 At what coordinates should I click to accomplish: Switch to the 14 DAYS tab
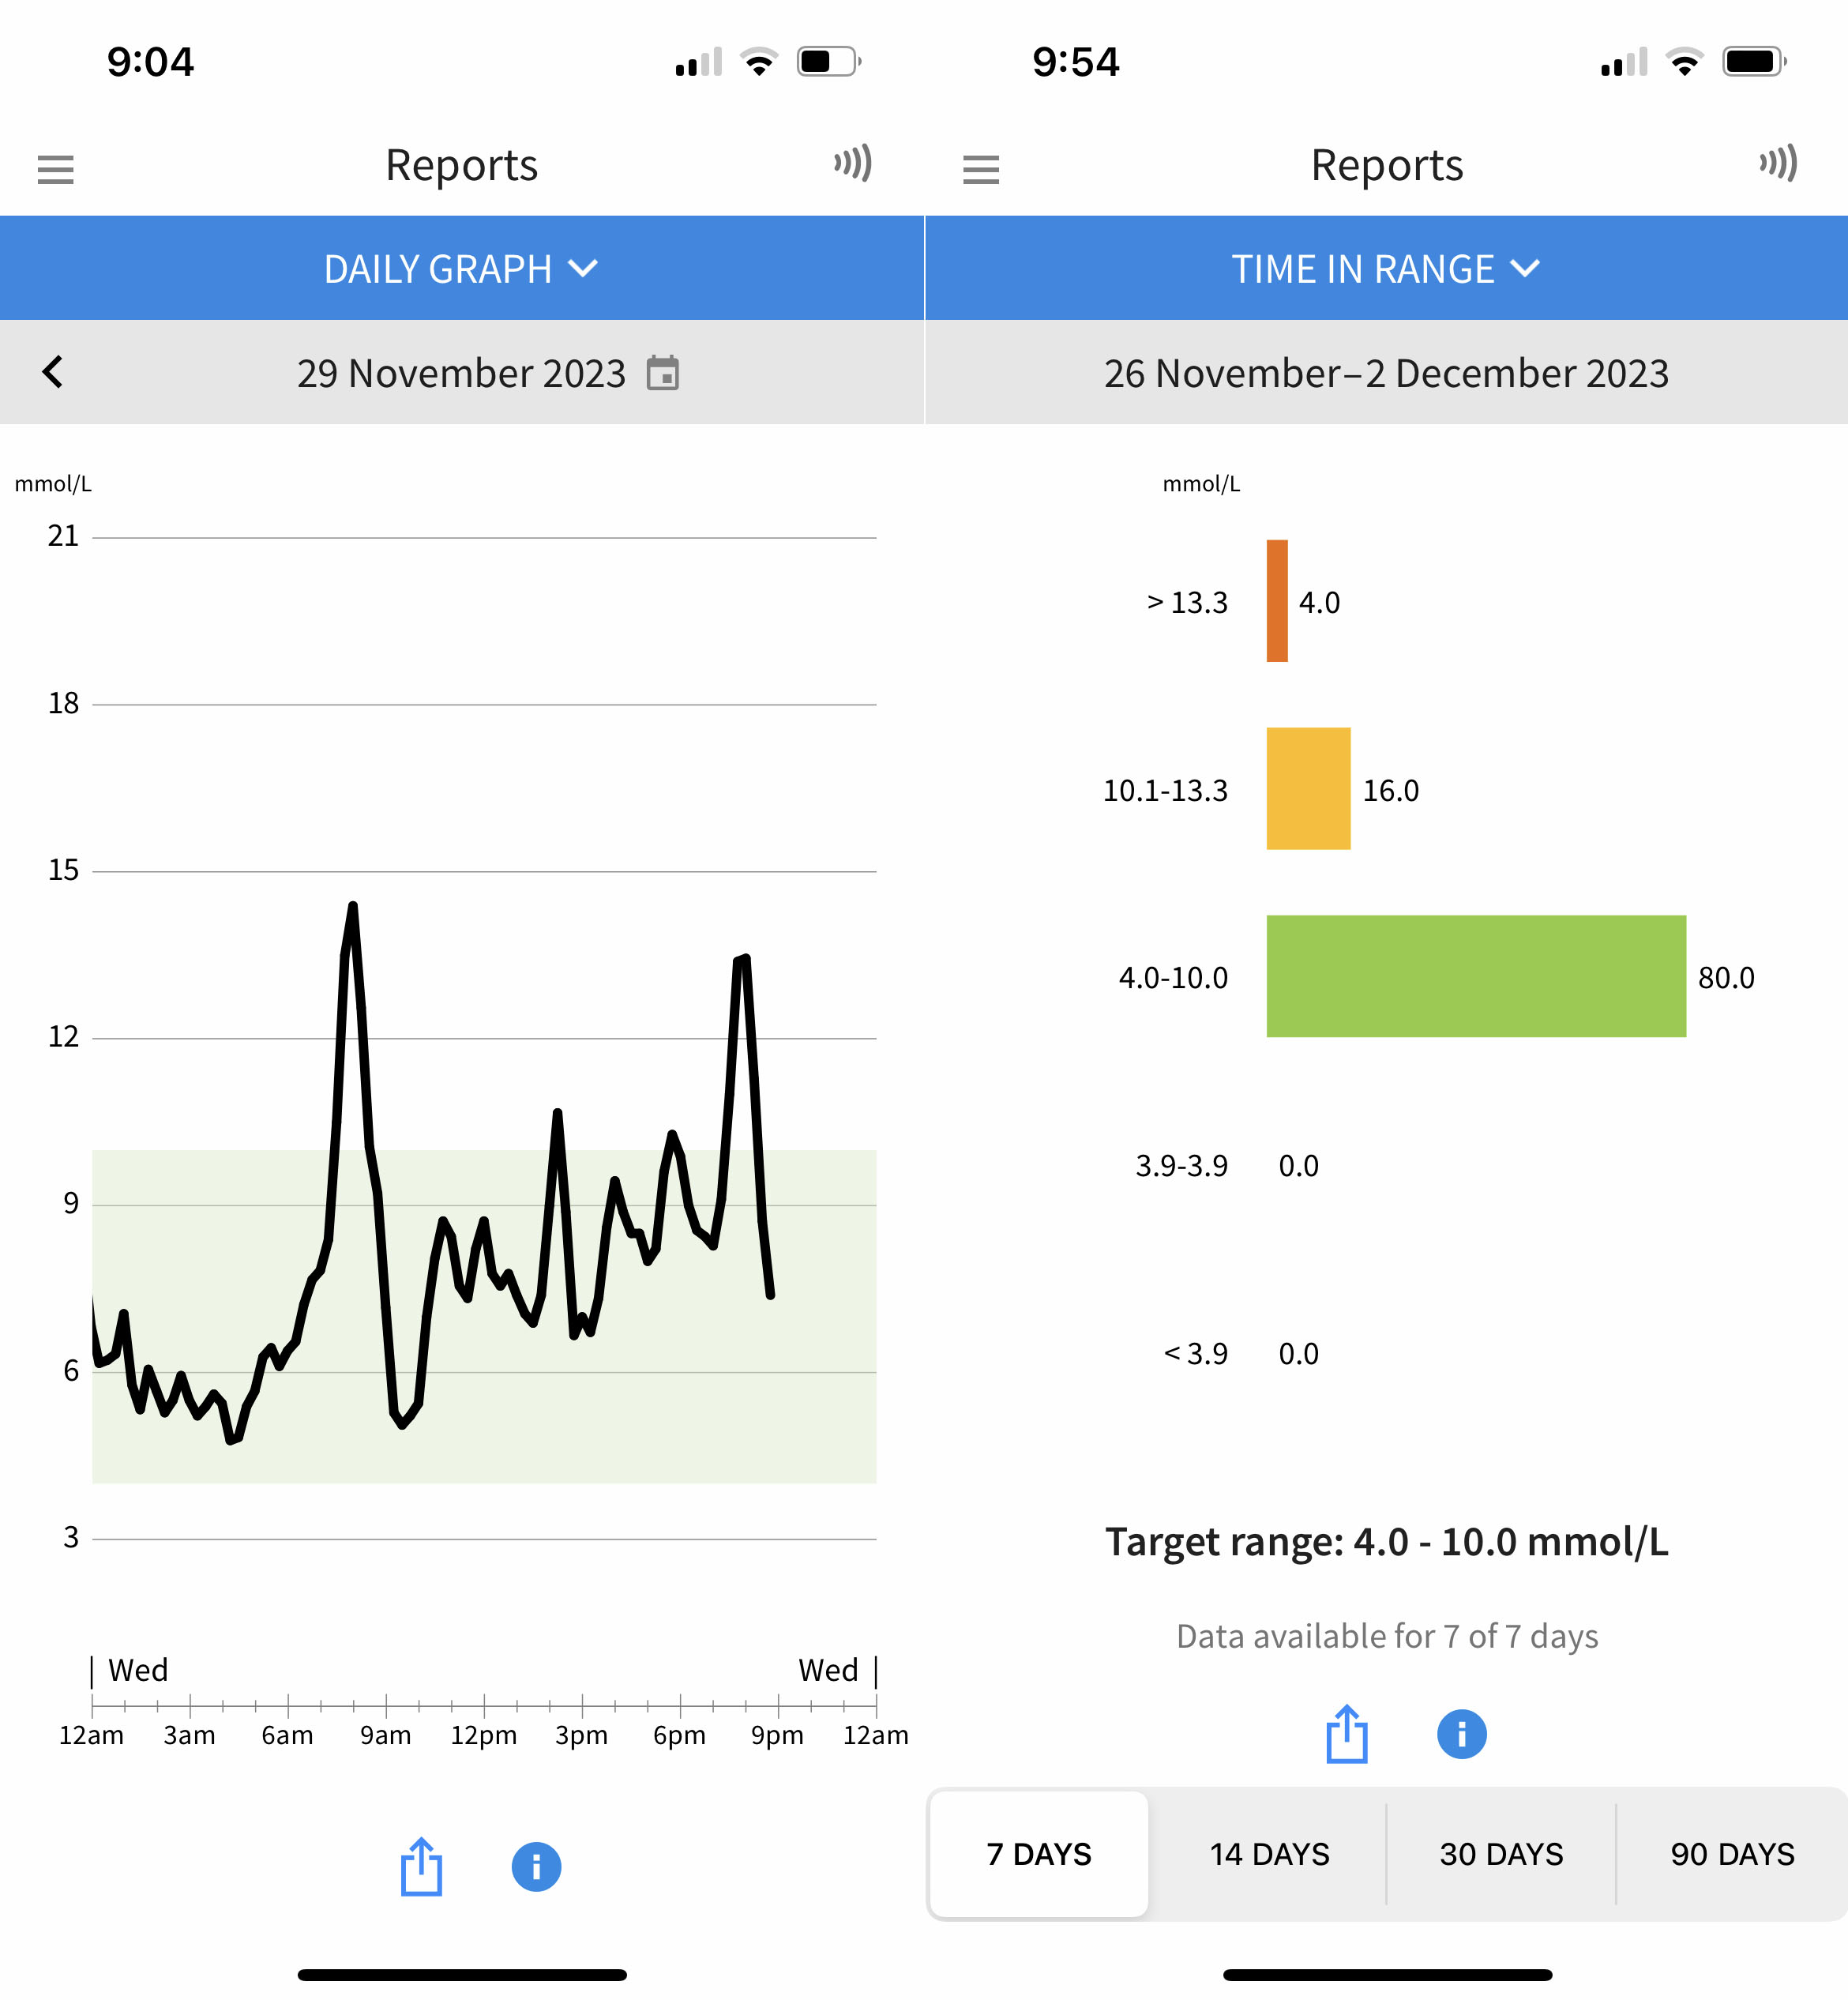[1269, 1854]
